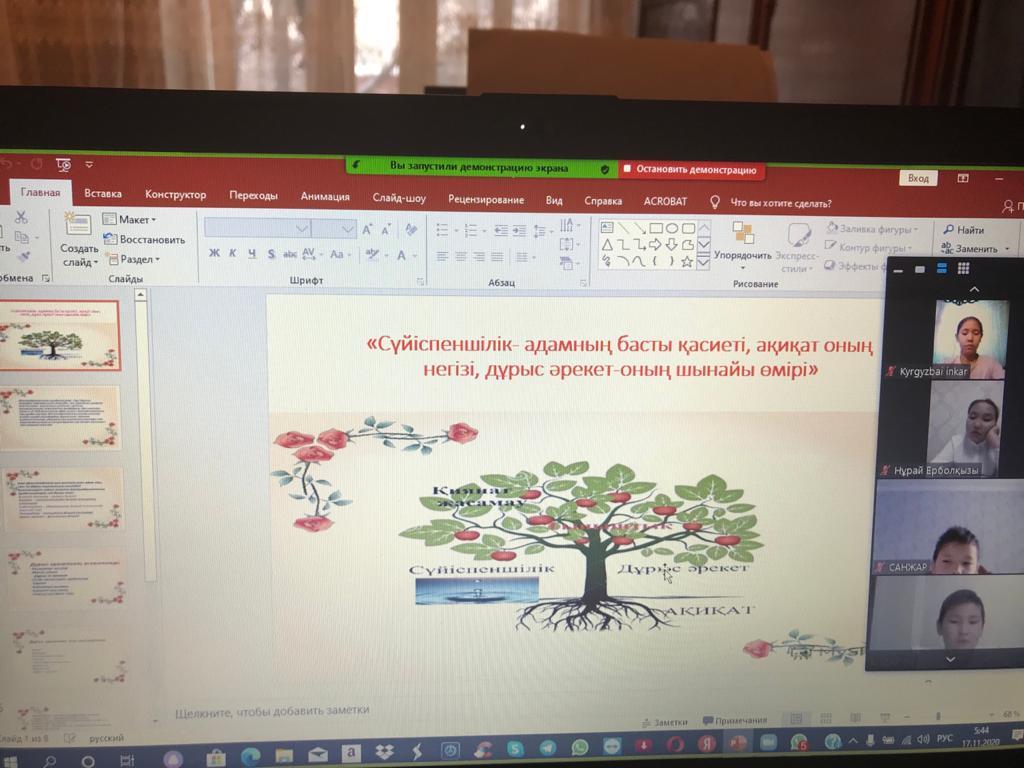Select the second slide thumbnail
Image resolution: width=1024 pixels, height=768 pixels.
62,417
